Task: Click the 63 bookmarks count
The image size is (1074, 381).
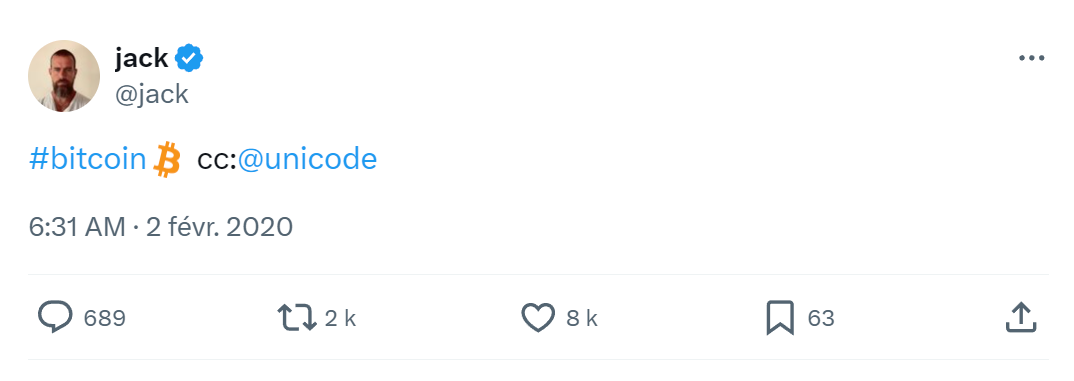Action: tap(821, 319)
